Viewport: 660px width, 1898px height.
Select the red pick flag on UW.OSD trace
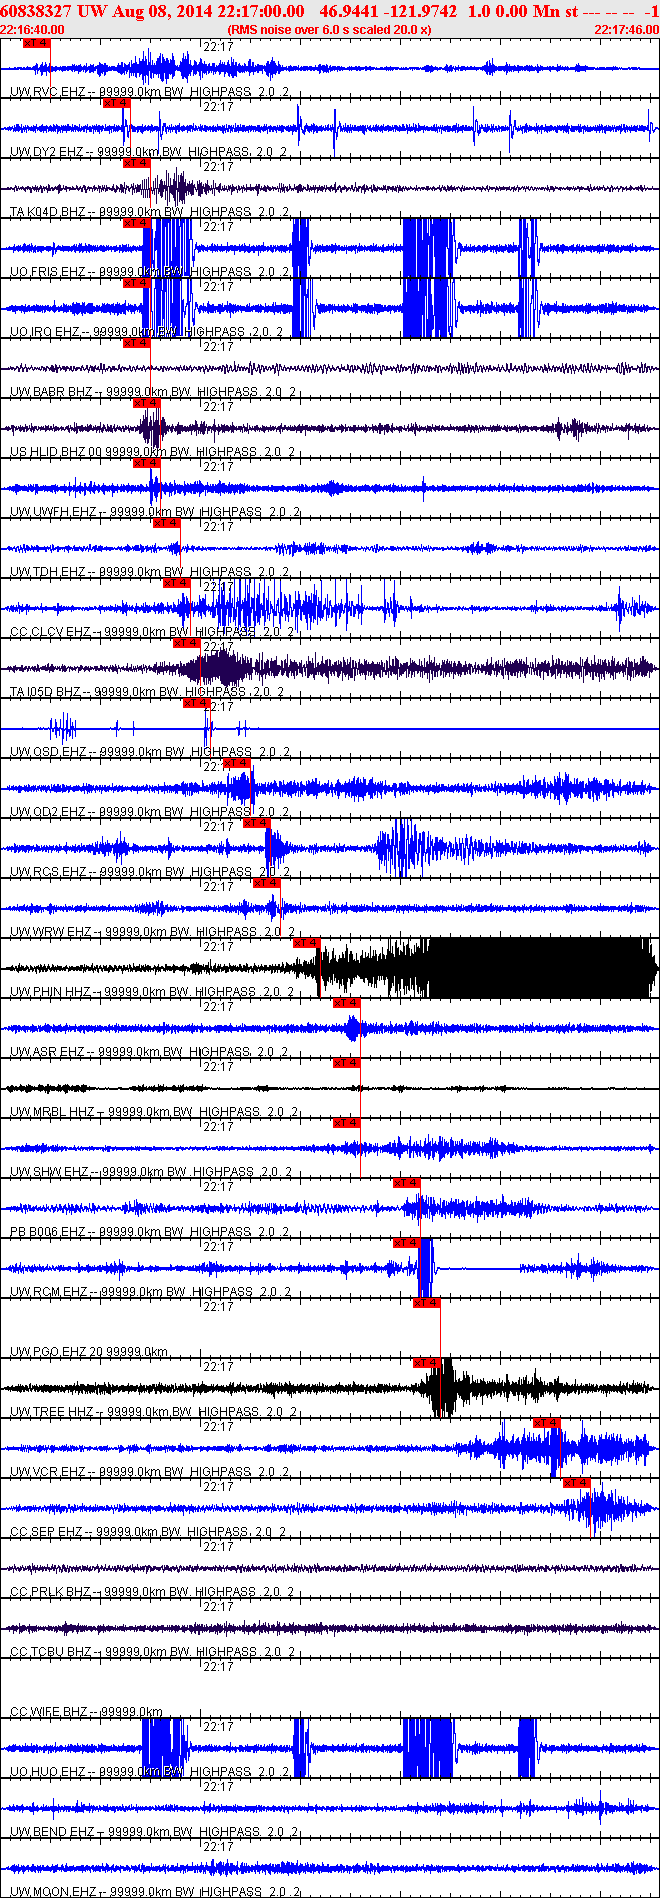click(x=196, y=703)
